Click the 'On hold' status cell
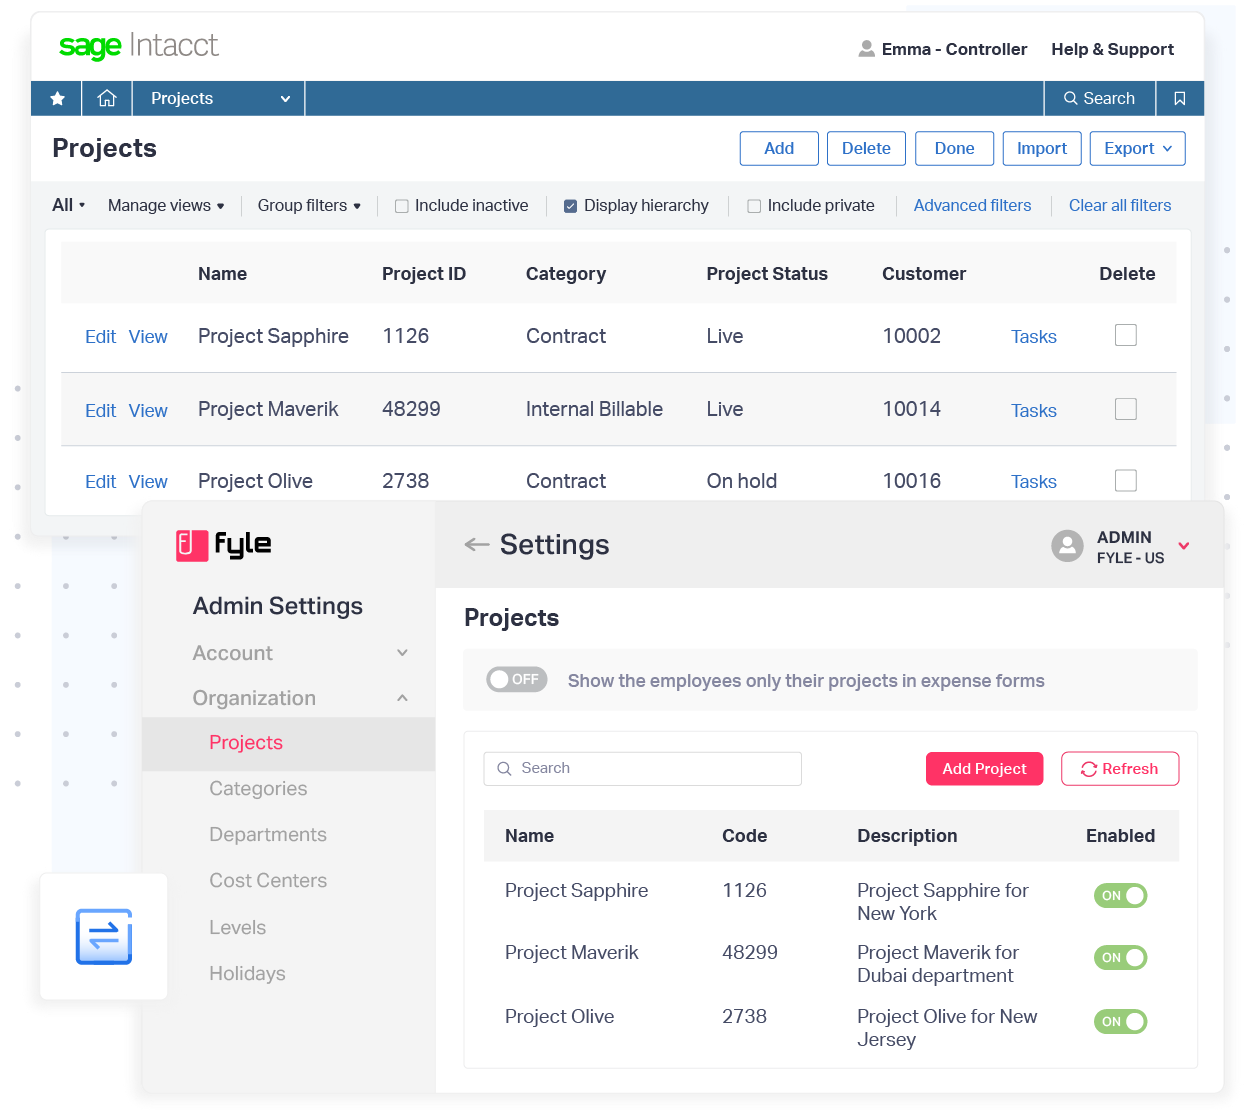 point(741,481)
